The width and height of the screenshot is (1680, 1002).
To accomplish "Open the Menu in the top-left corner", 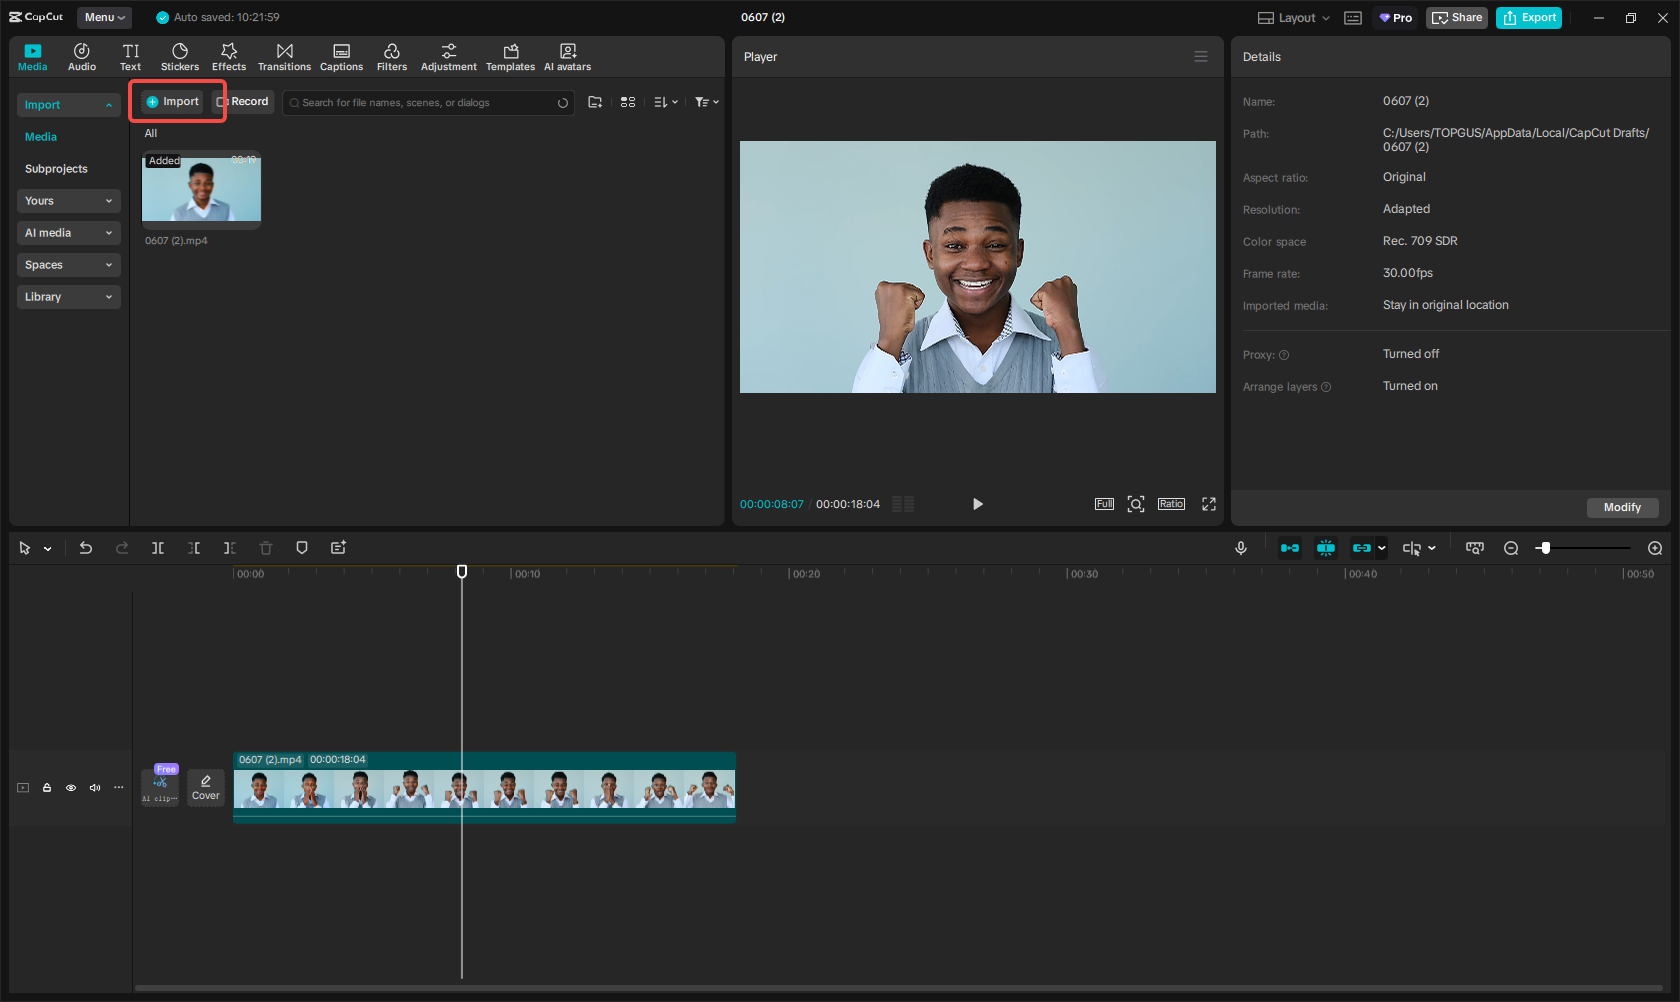I will point(104,17).
